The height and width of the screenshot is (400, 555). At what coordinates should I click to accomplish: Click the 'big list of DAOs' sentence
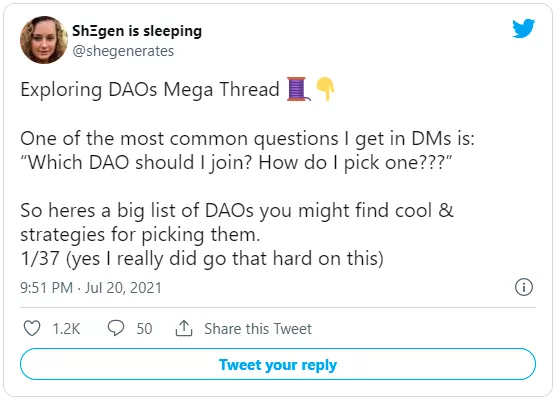237,222
